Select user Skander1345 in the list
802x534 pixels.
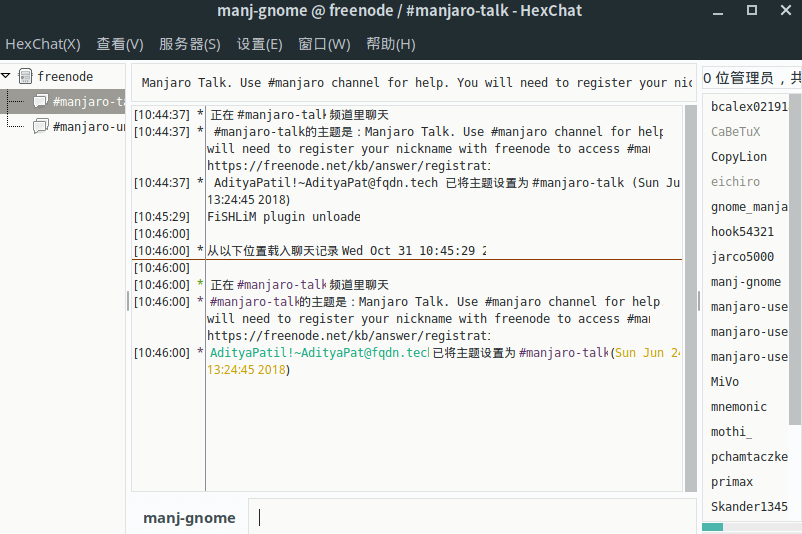coord(749,507)
